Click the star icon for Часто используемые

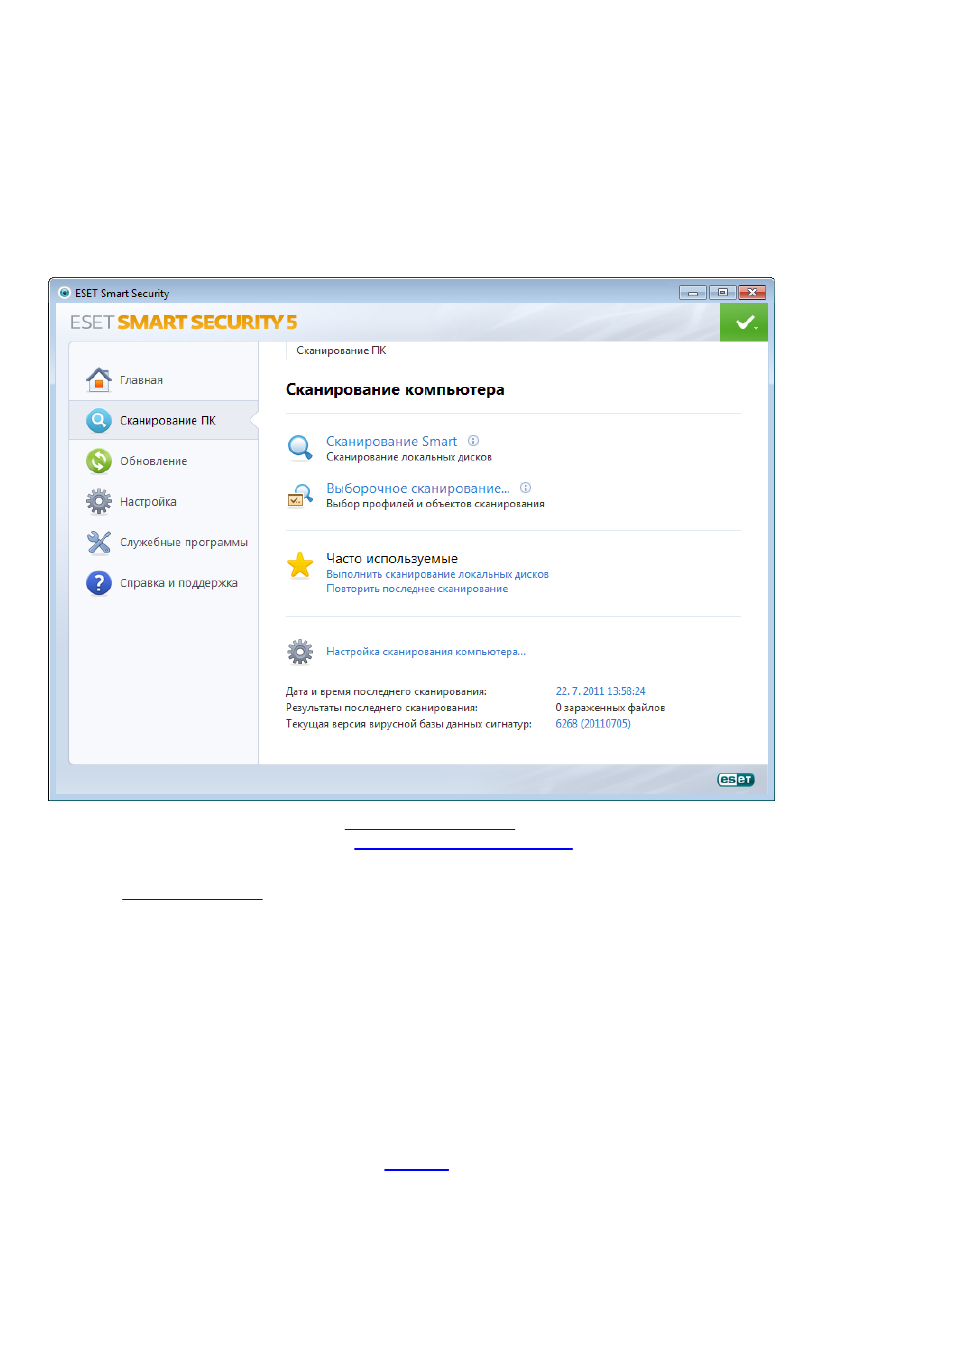300,565
